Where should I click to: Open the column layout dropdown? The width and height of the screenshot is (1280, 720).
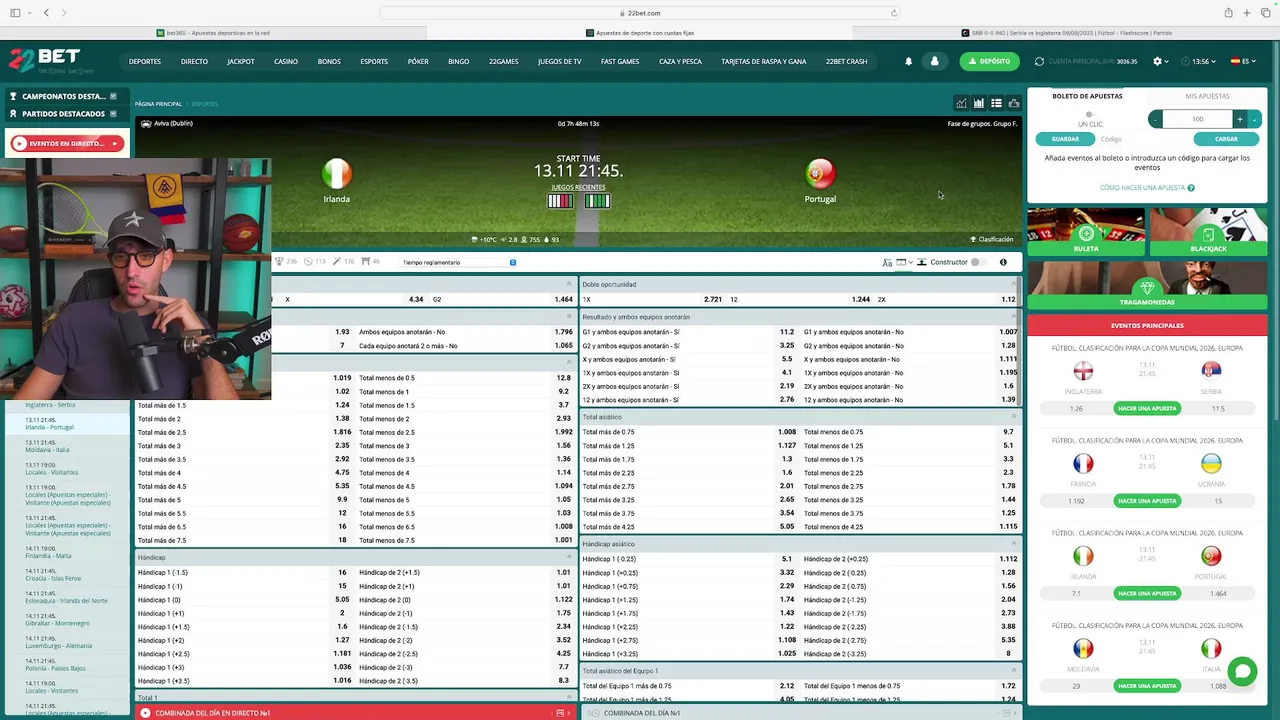(904, 262)
